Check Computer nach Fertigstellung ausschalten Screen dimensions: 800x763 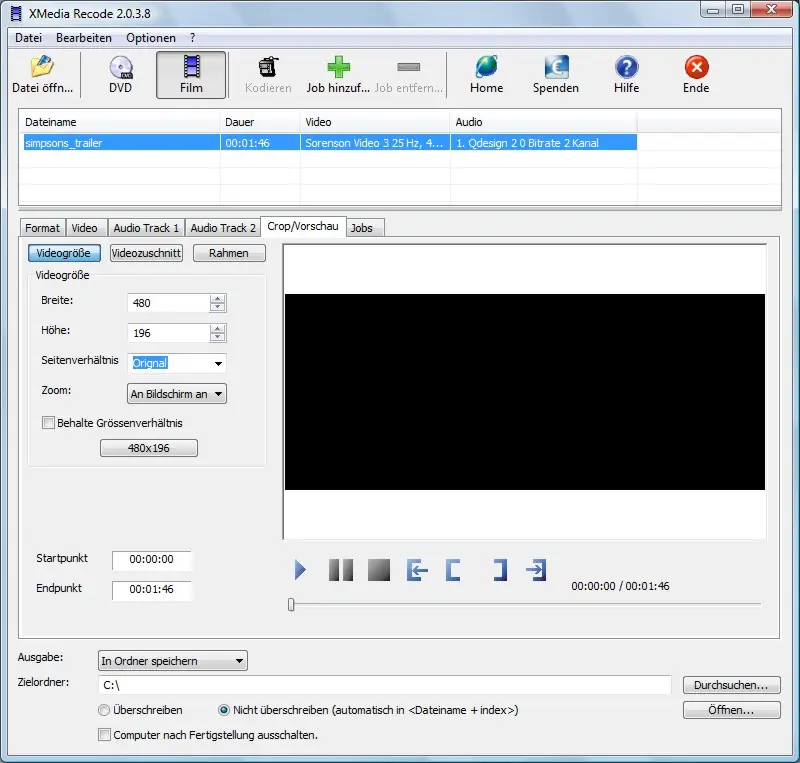(x=104, y=734)
